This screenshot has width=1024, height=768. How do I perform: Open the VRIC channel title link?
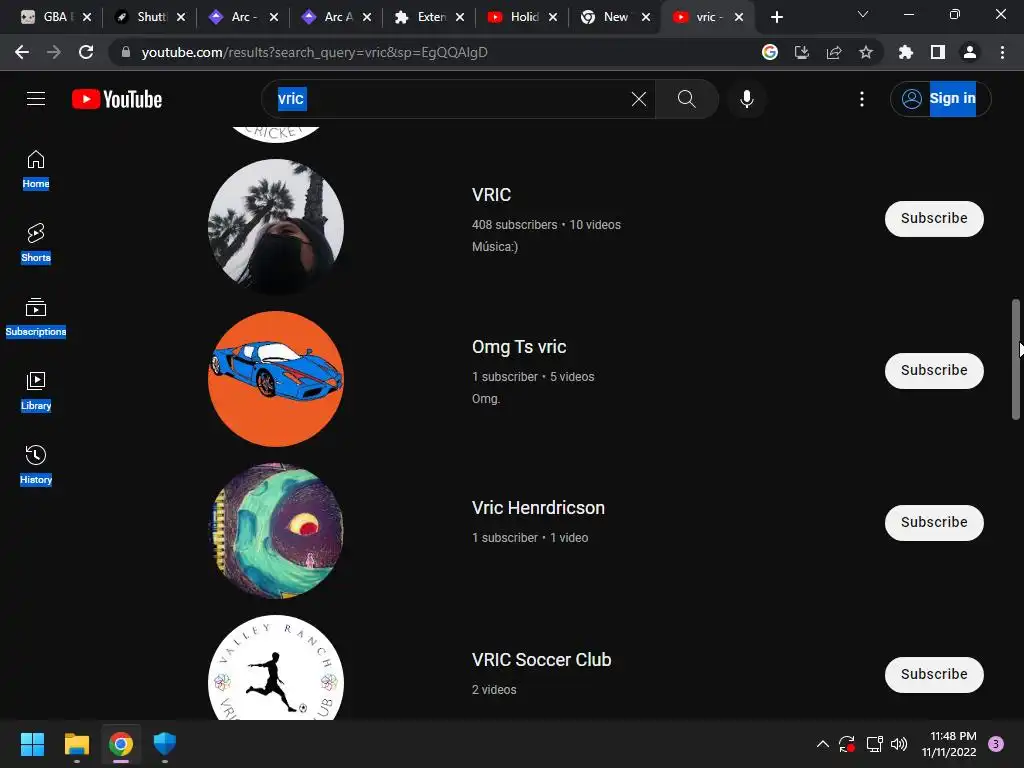click(x=491, y=195)
